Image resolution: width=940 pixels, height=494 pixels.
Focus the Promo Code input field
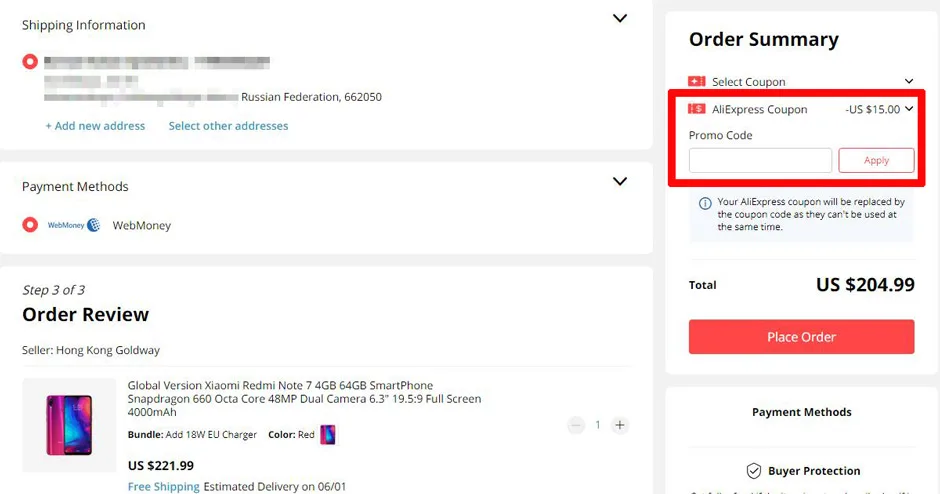click(760, 160)
